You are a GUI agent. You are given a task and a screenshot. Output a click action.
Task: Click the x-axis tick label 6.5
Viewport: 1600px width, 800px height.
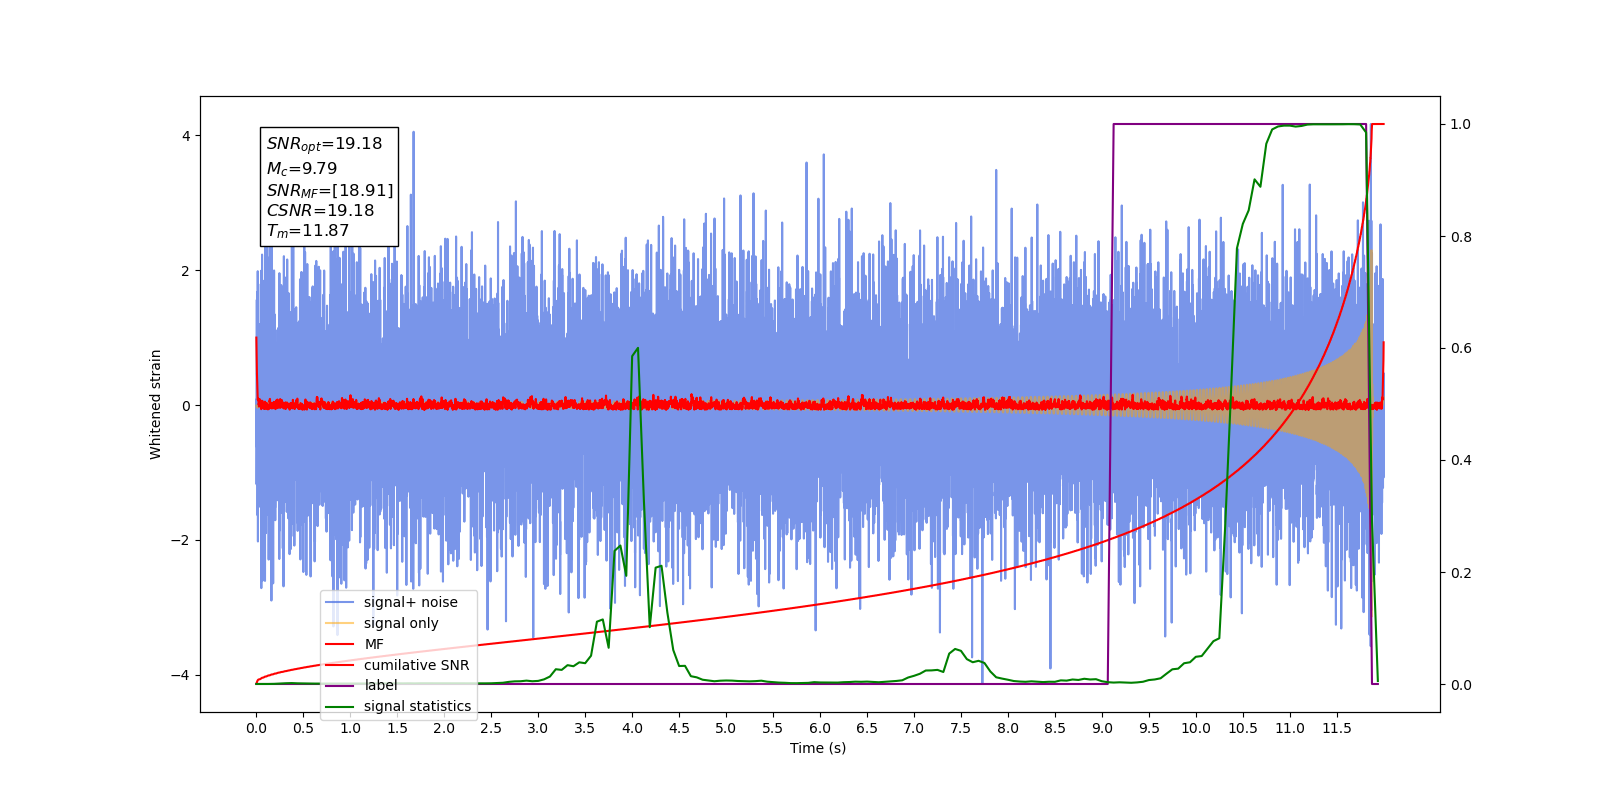coord(867,728)
